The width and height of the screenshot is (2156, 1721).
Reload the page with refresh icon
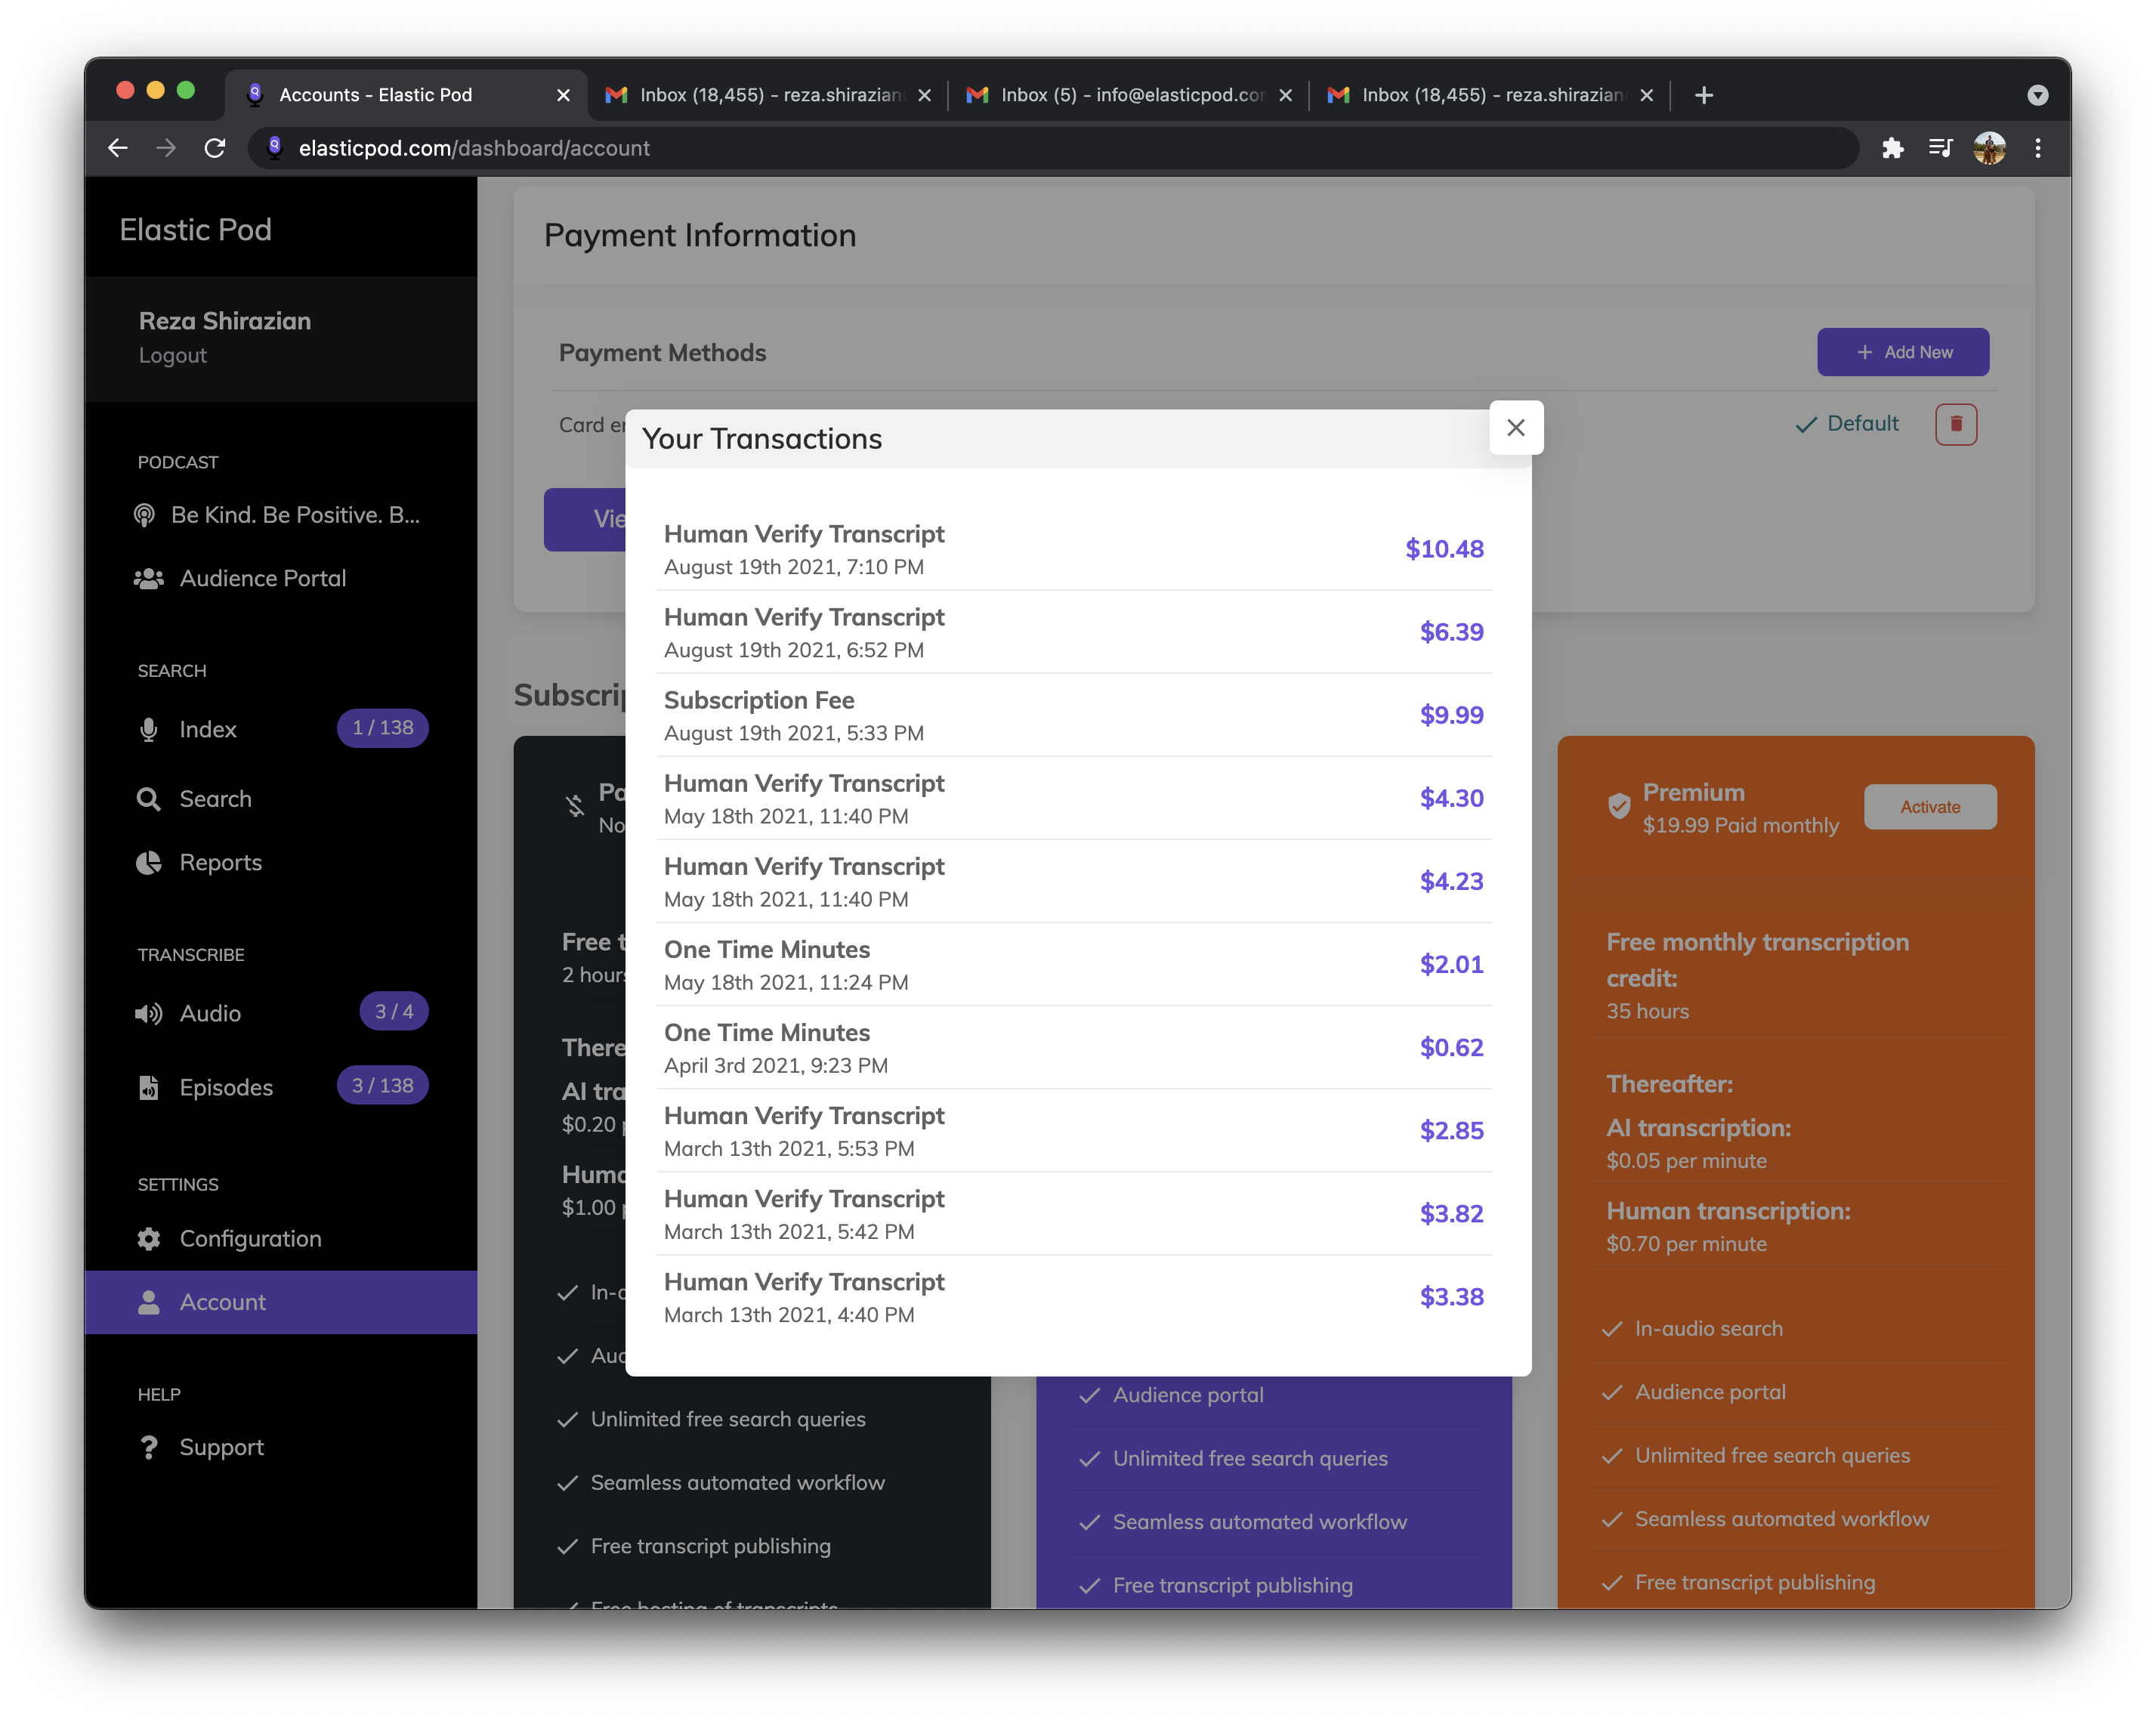tap(215, 148)
